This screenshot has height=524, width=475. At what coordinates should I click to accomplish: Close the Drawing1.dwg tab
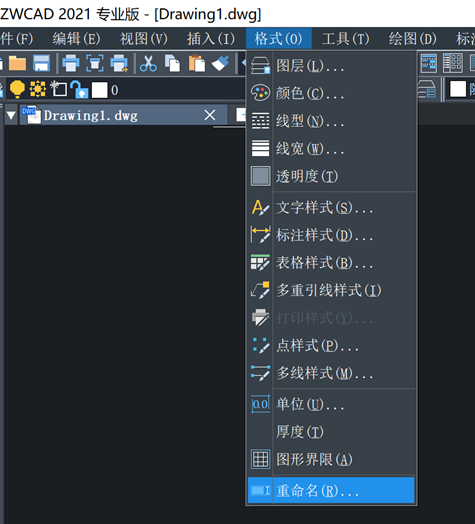coord(210,115)
